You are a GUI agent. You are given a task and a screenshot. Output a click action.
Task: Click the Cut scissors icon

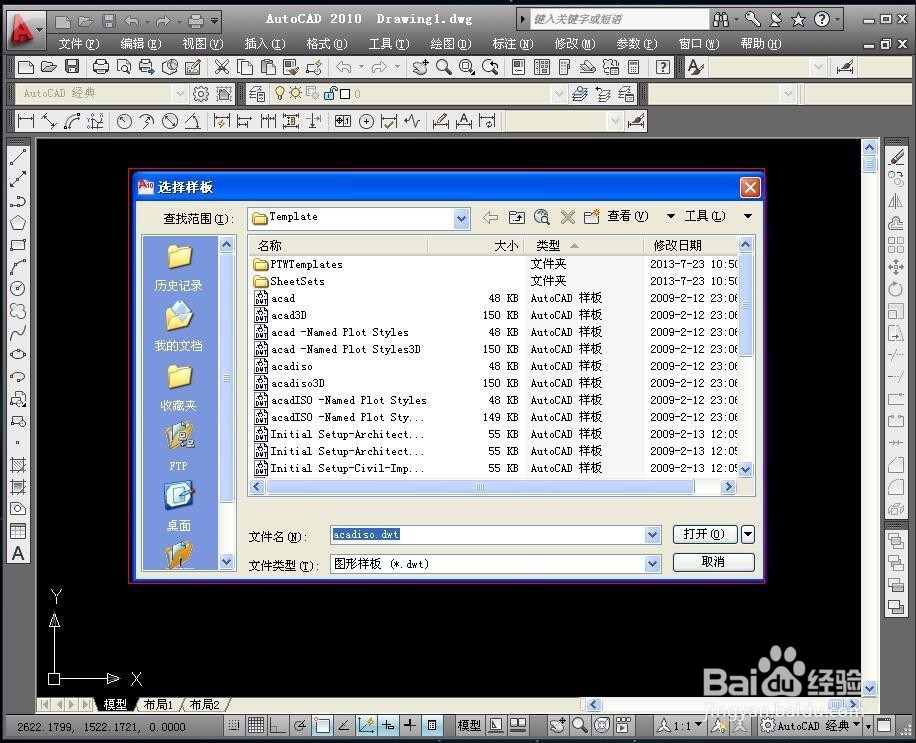(x=221, y=67)
